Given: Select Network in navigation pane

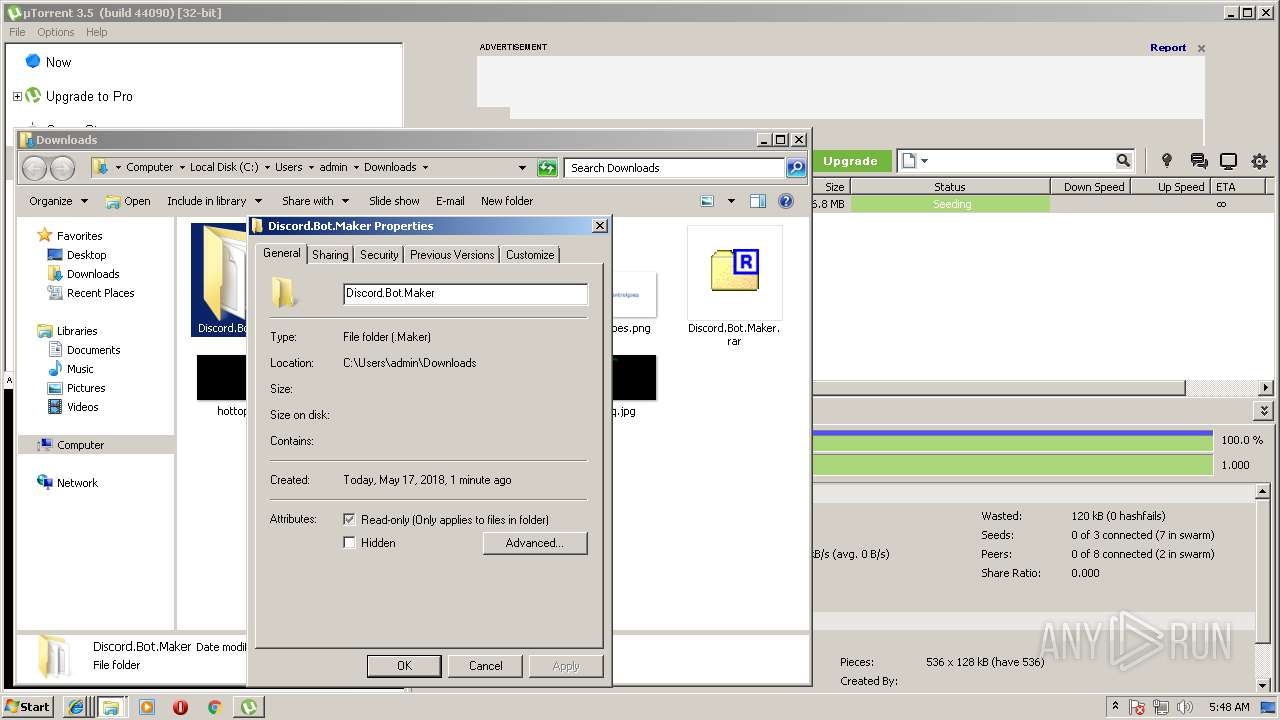Looking at the screenshot, I should pyautogui.click(x=77, y=483).
